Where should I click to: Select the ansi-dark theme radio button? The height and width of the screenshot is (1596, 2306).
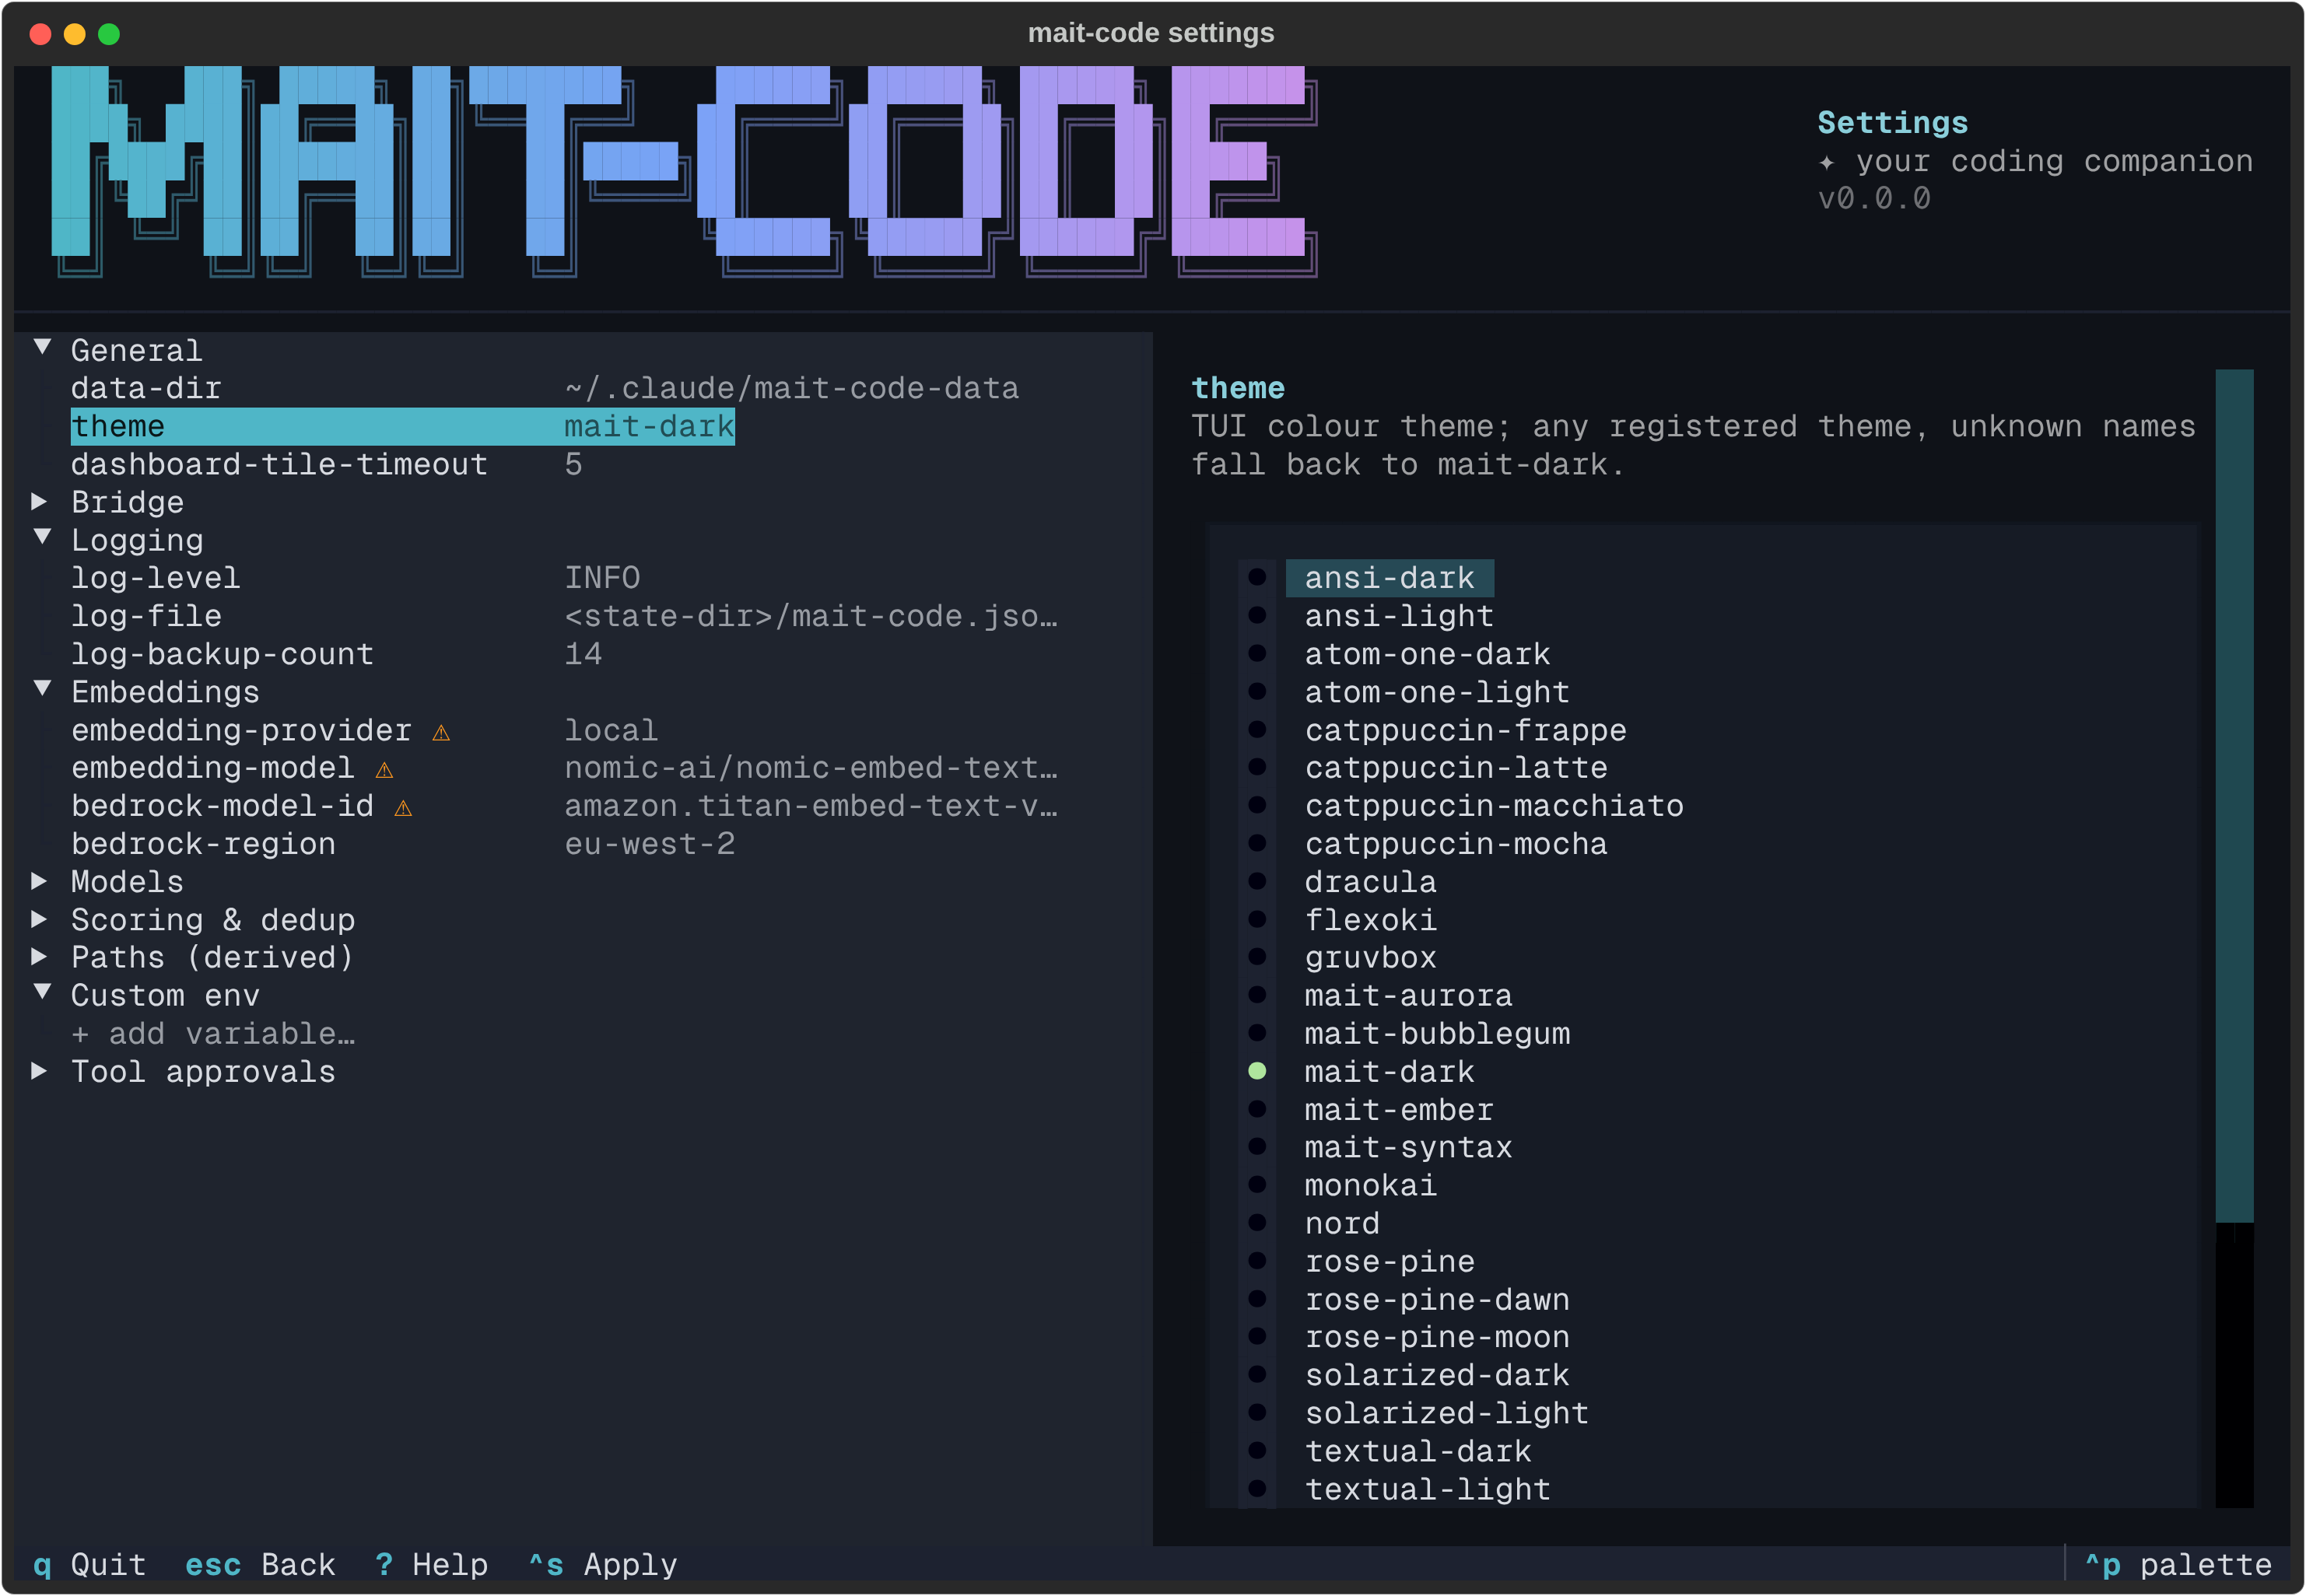click(x=1257, y=577)
